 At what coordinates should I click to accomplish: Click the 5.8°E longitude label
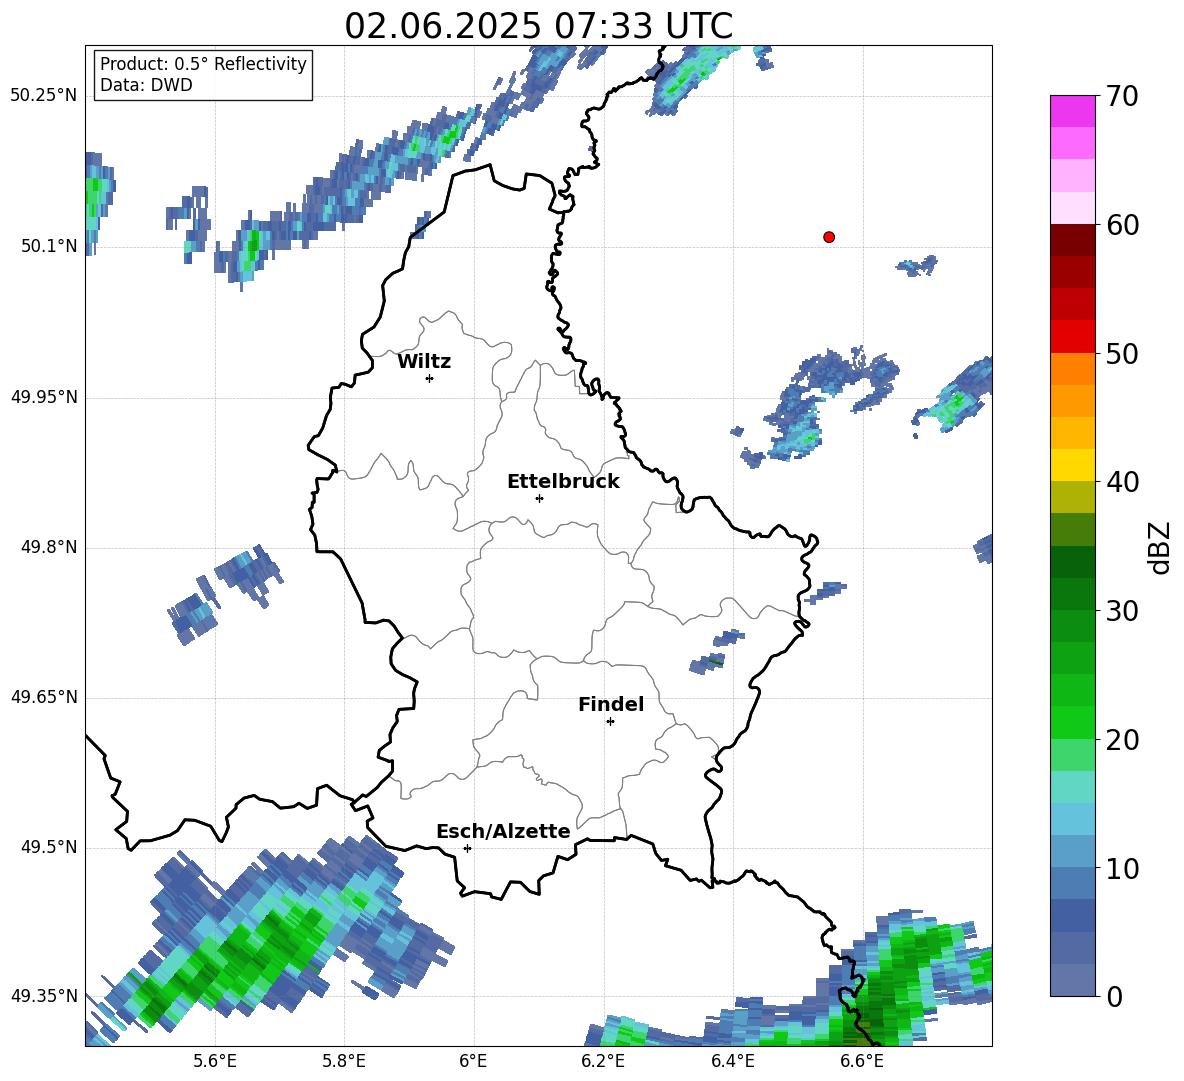344,1061
